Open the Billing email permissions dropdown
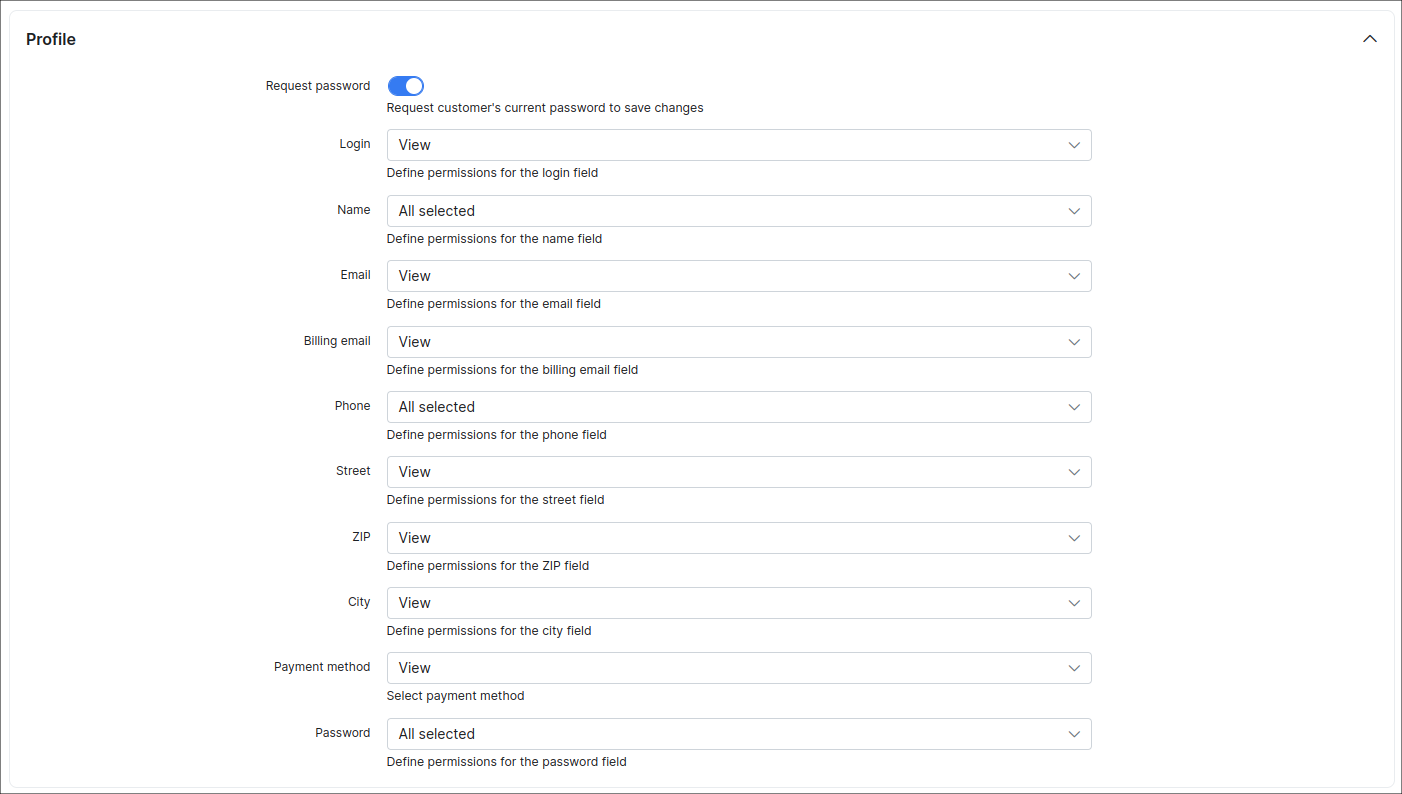Screen dimensions: 1402x794 tap(738, 342)
